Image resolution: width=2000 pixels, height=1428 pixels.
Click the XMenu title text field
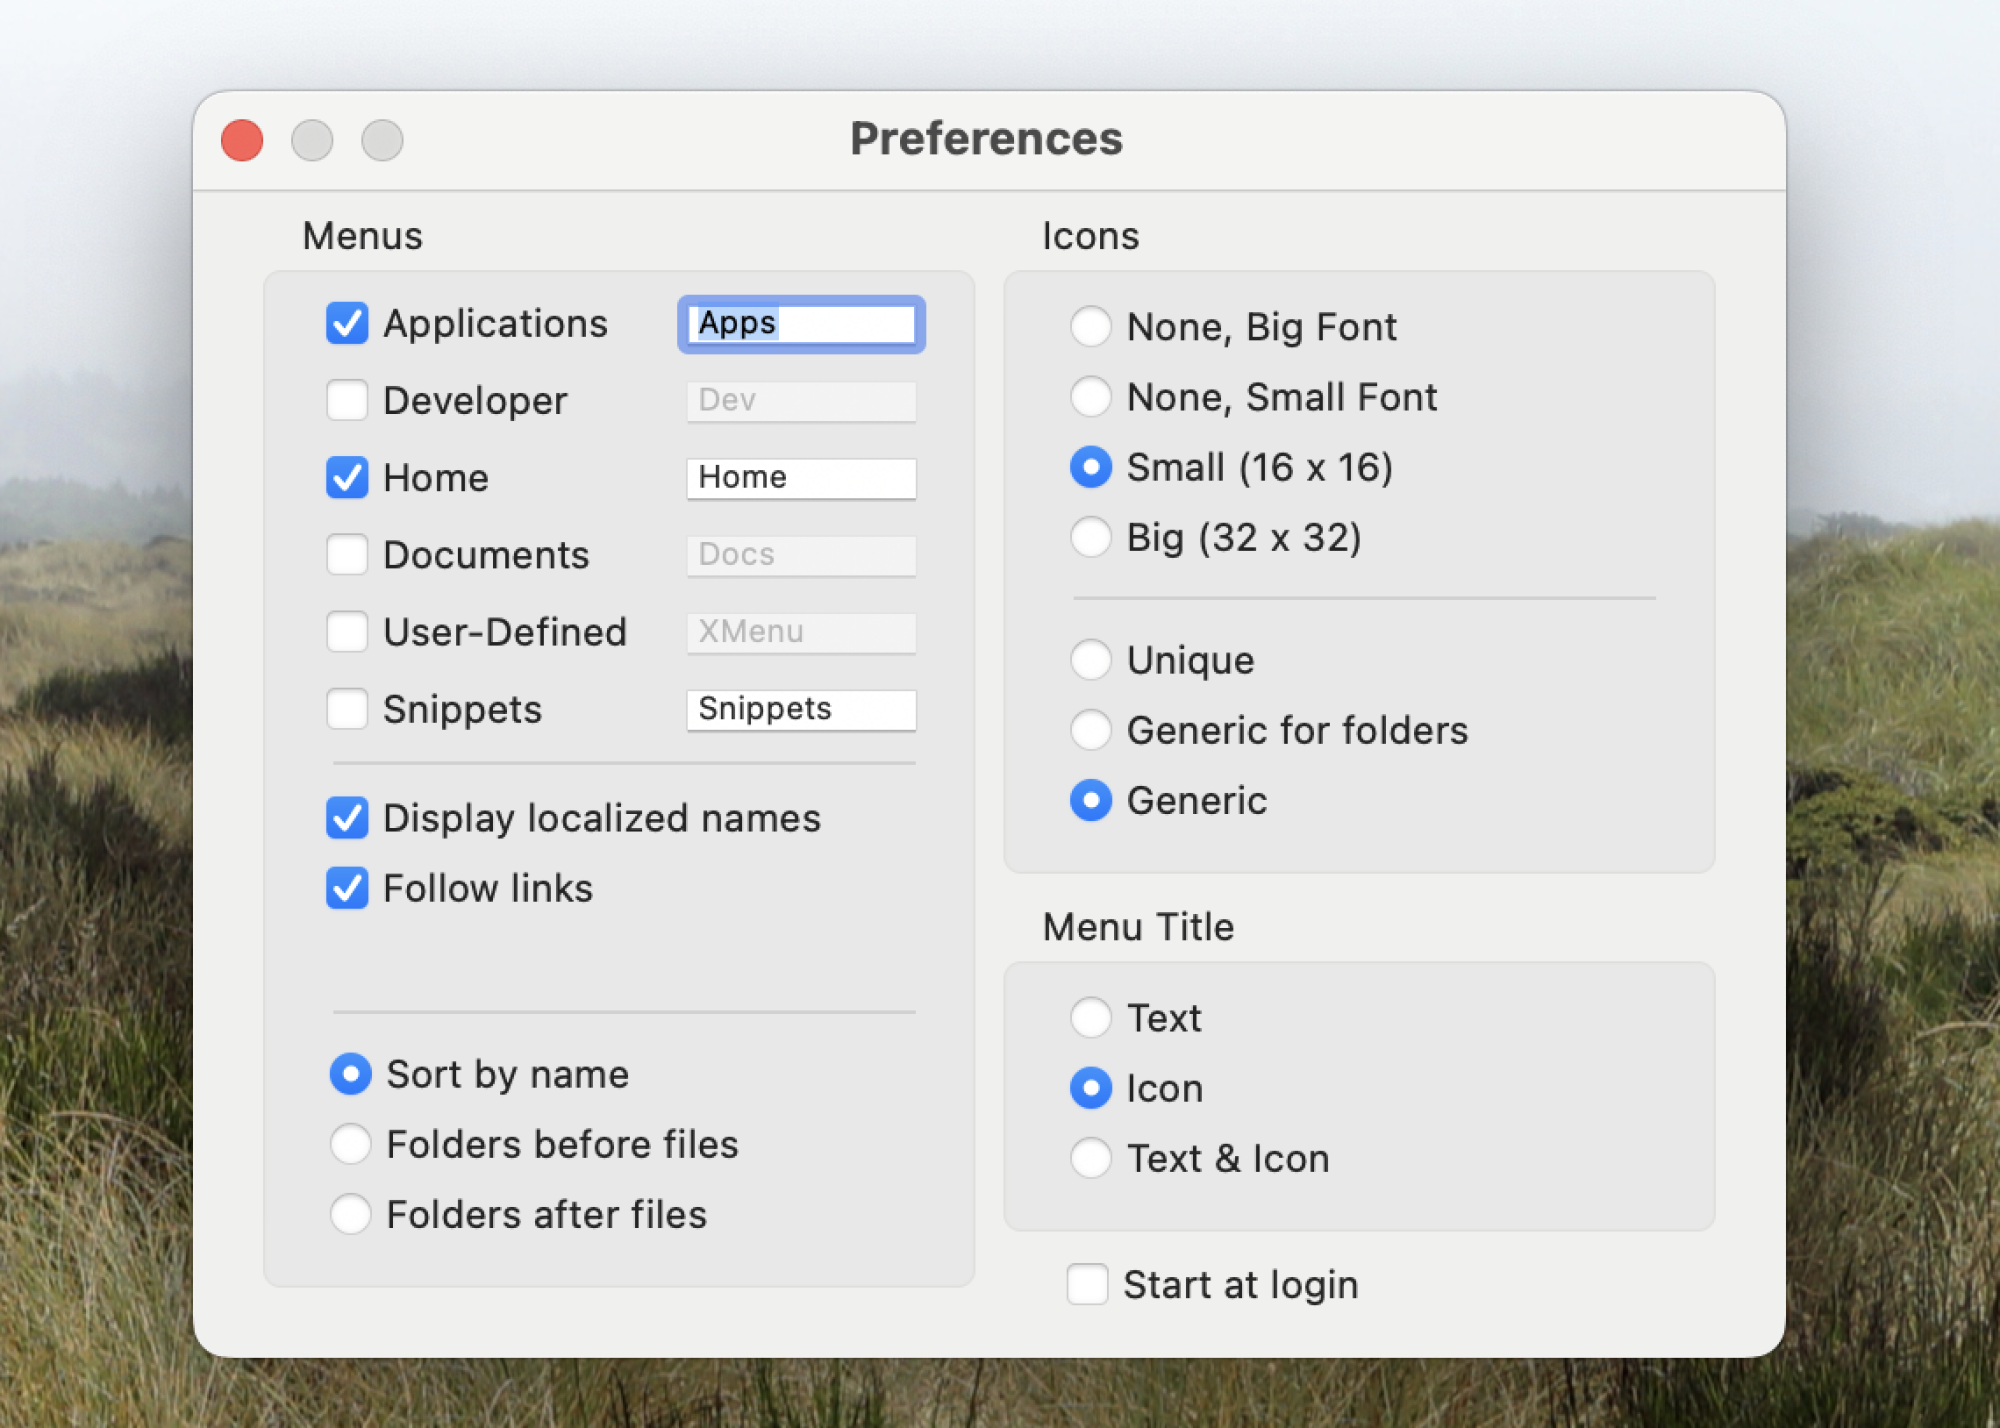click(x=801, y=632)
